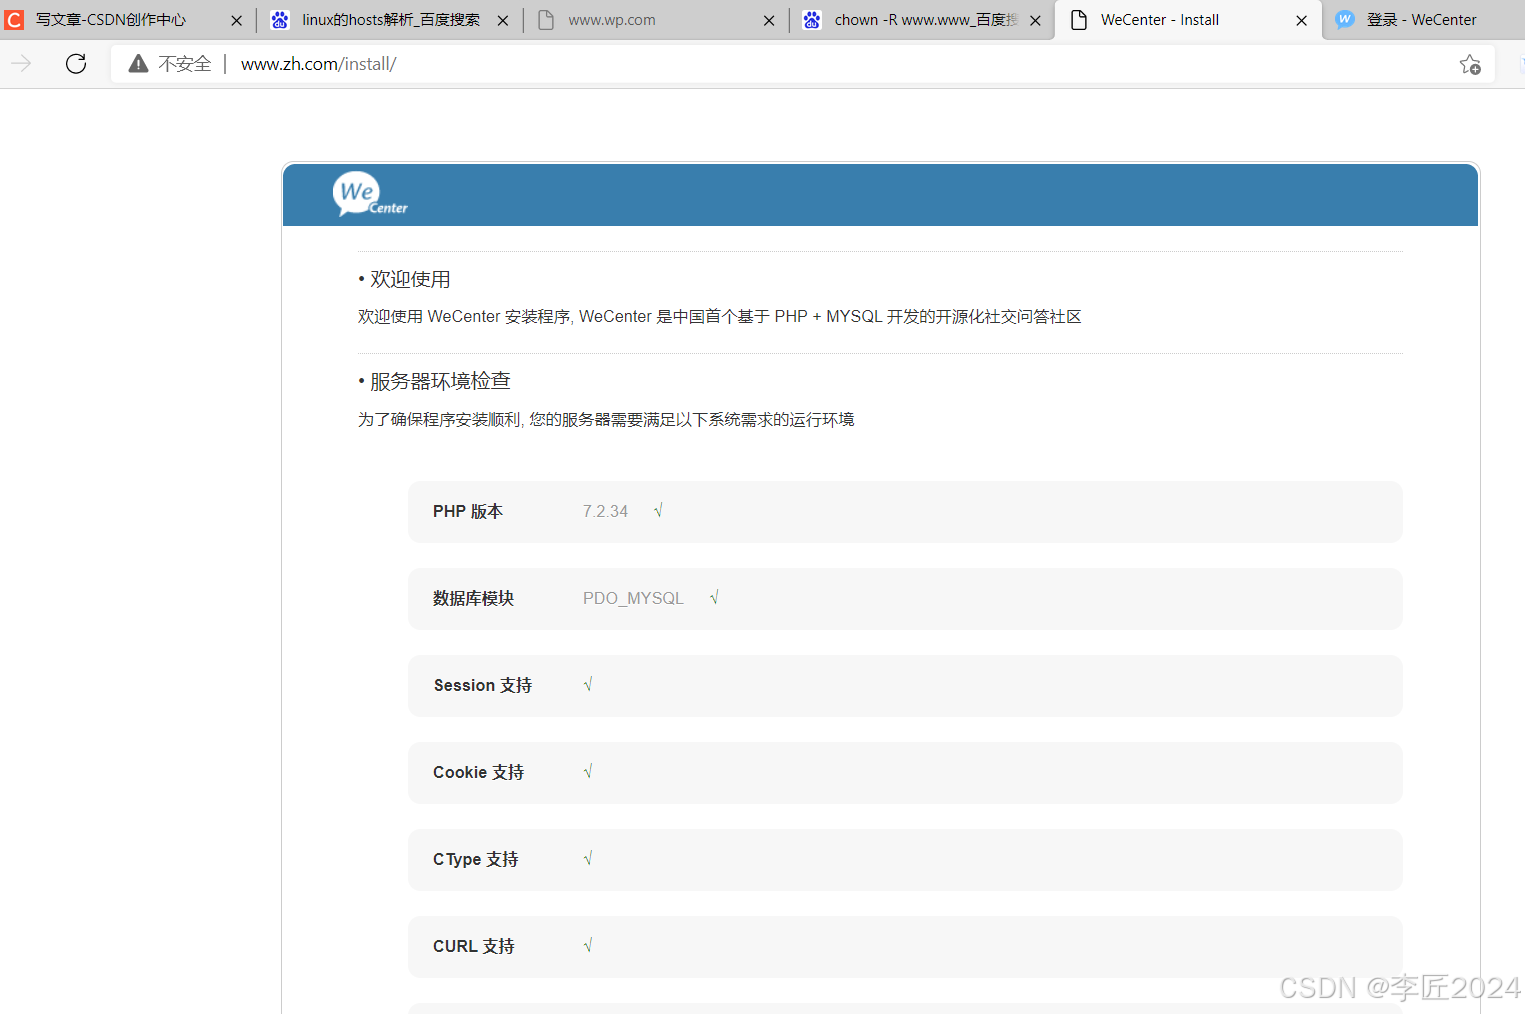
Task: Click CSDN favicon on first tab
Action: pos(14,20)
